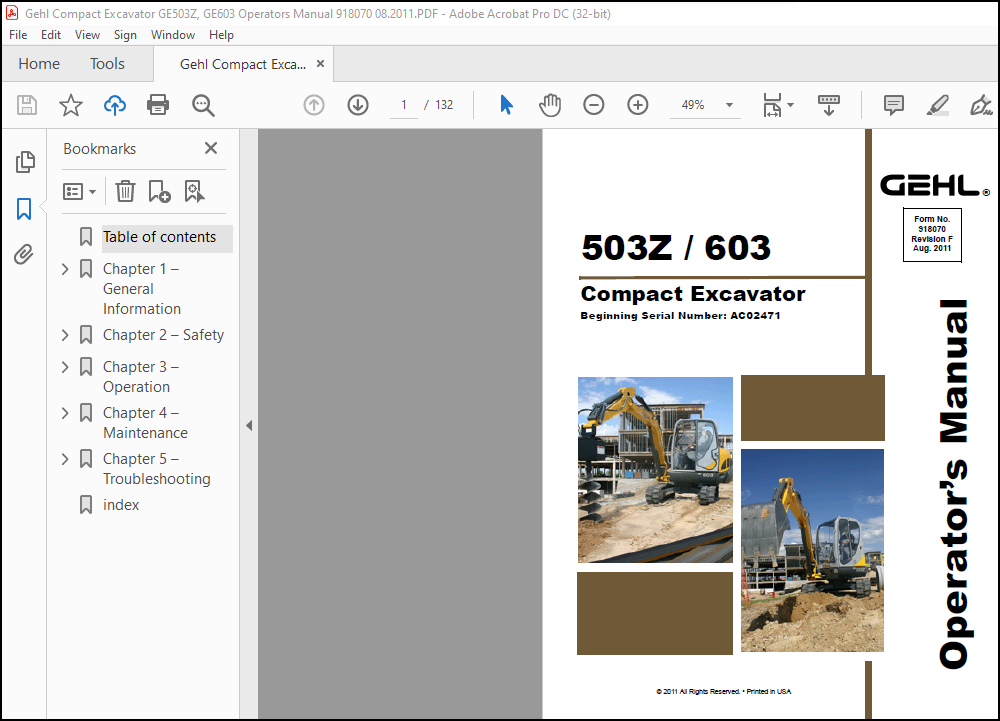
Task: Open the Find text search tool
Action: click(203, 105)
